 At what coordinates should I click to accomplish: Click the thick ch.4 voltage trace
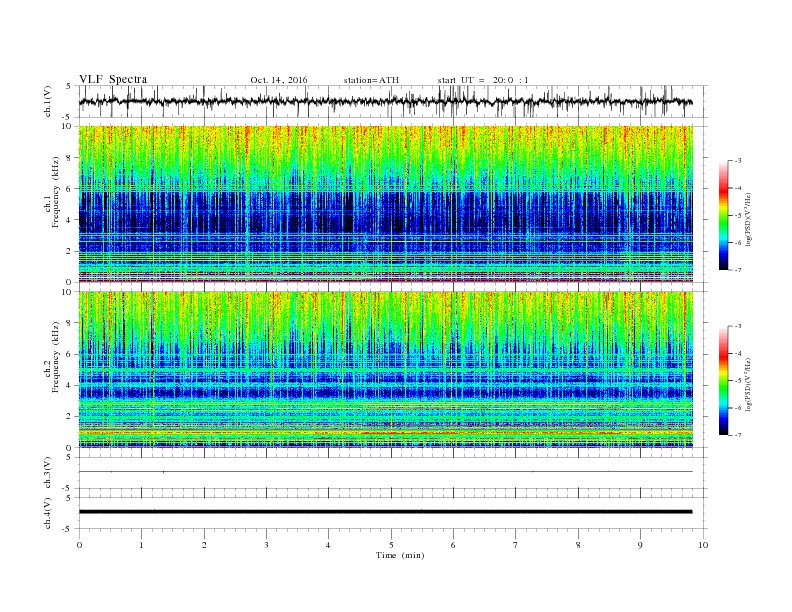tap(385, 512)
